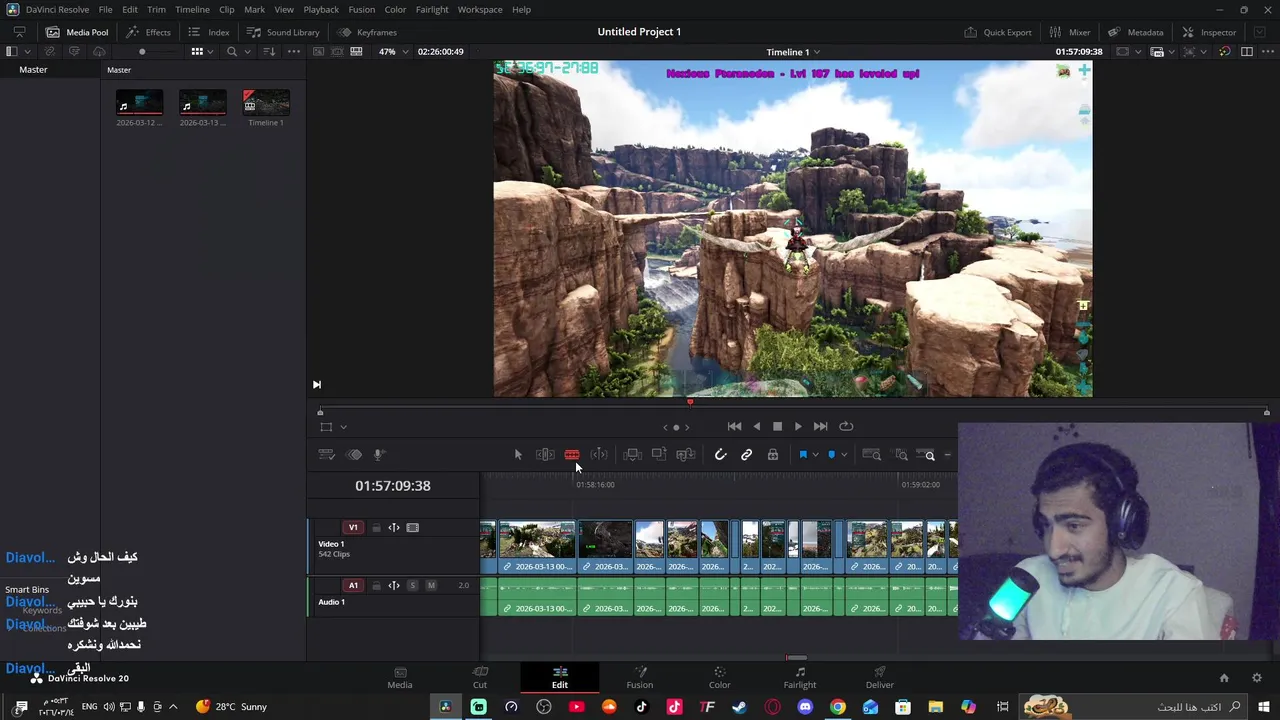The width and height of the screenshot is (1280, 720).
Task: Switch to the Deliver page
Action: click(x=880, y=678)
